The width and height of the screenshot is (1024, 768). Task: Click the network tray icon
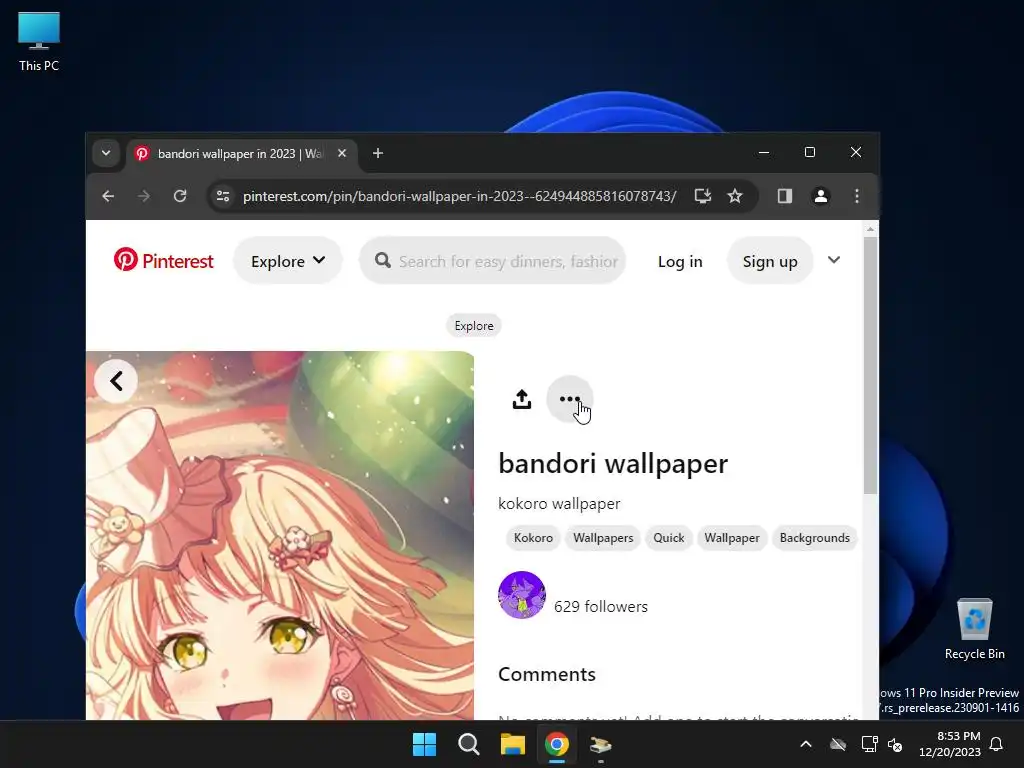pyautogui.click(x=869, y=744)
